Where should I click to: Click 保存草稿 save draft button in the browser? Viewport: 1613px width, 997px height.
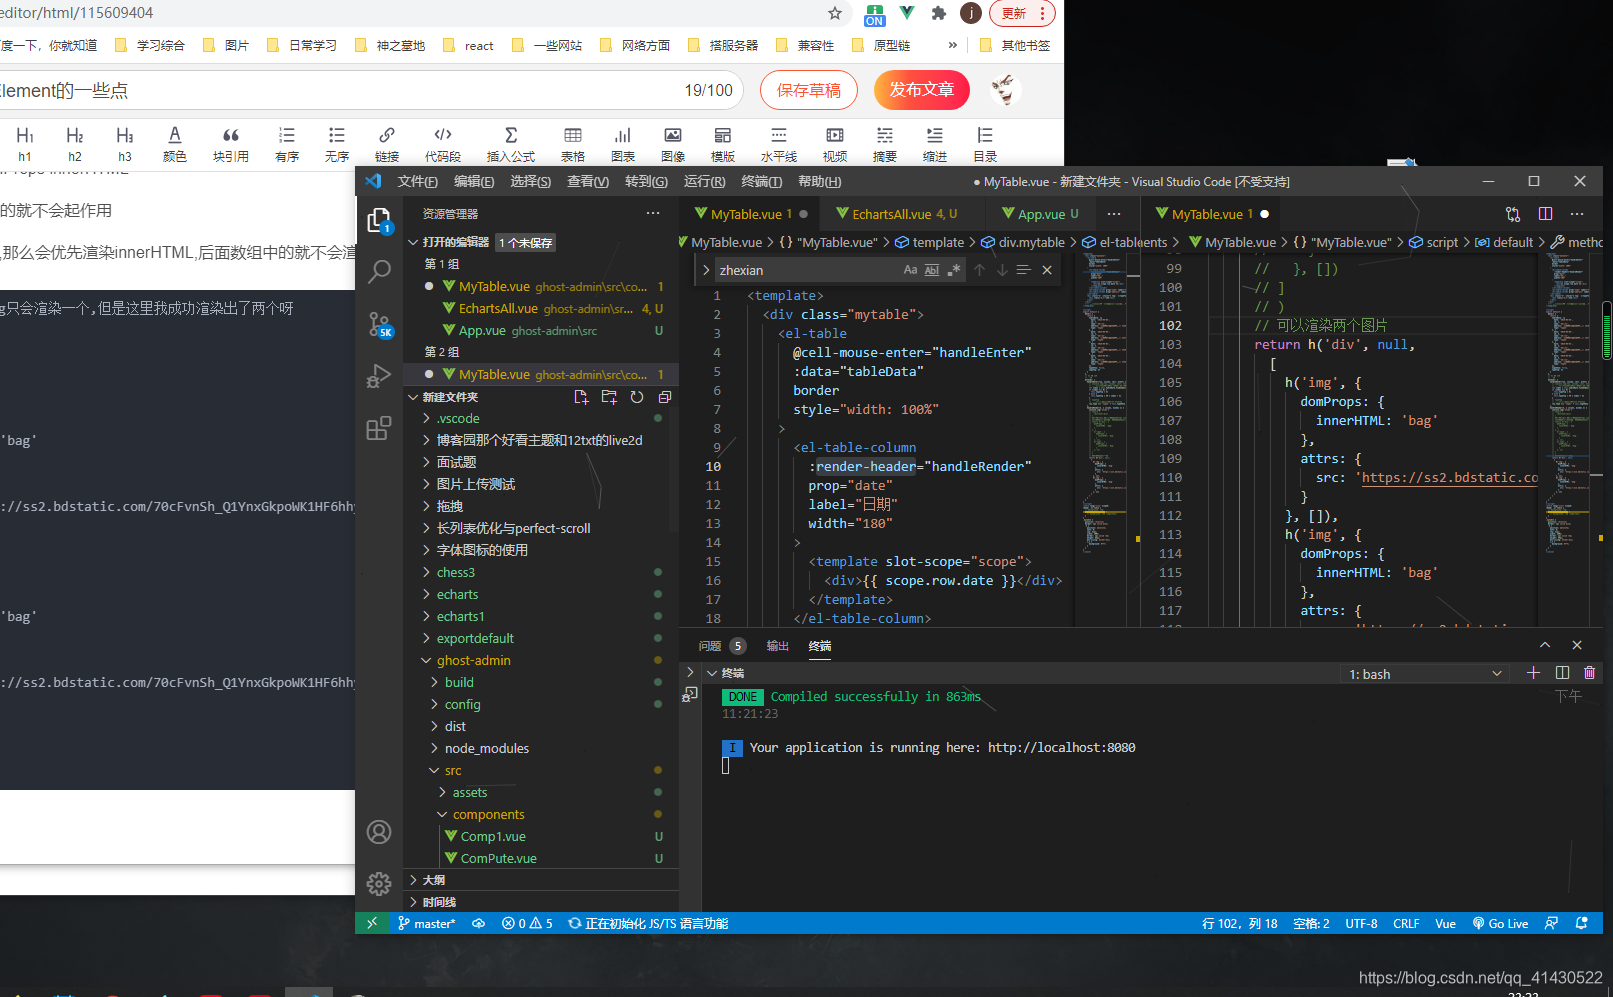coord(808,90)
